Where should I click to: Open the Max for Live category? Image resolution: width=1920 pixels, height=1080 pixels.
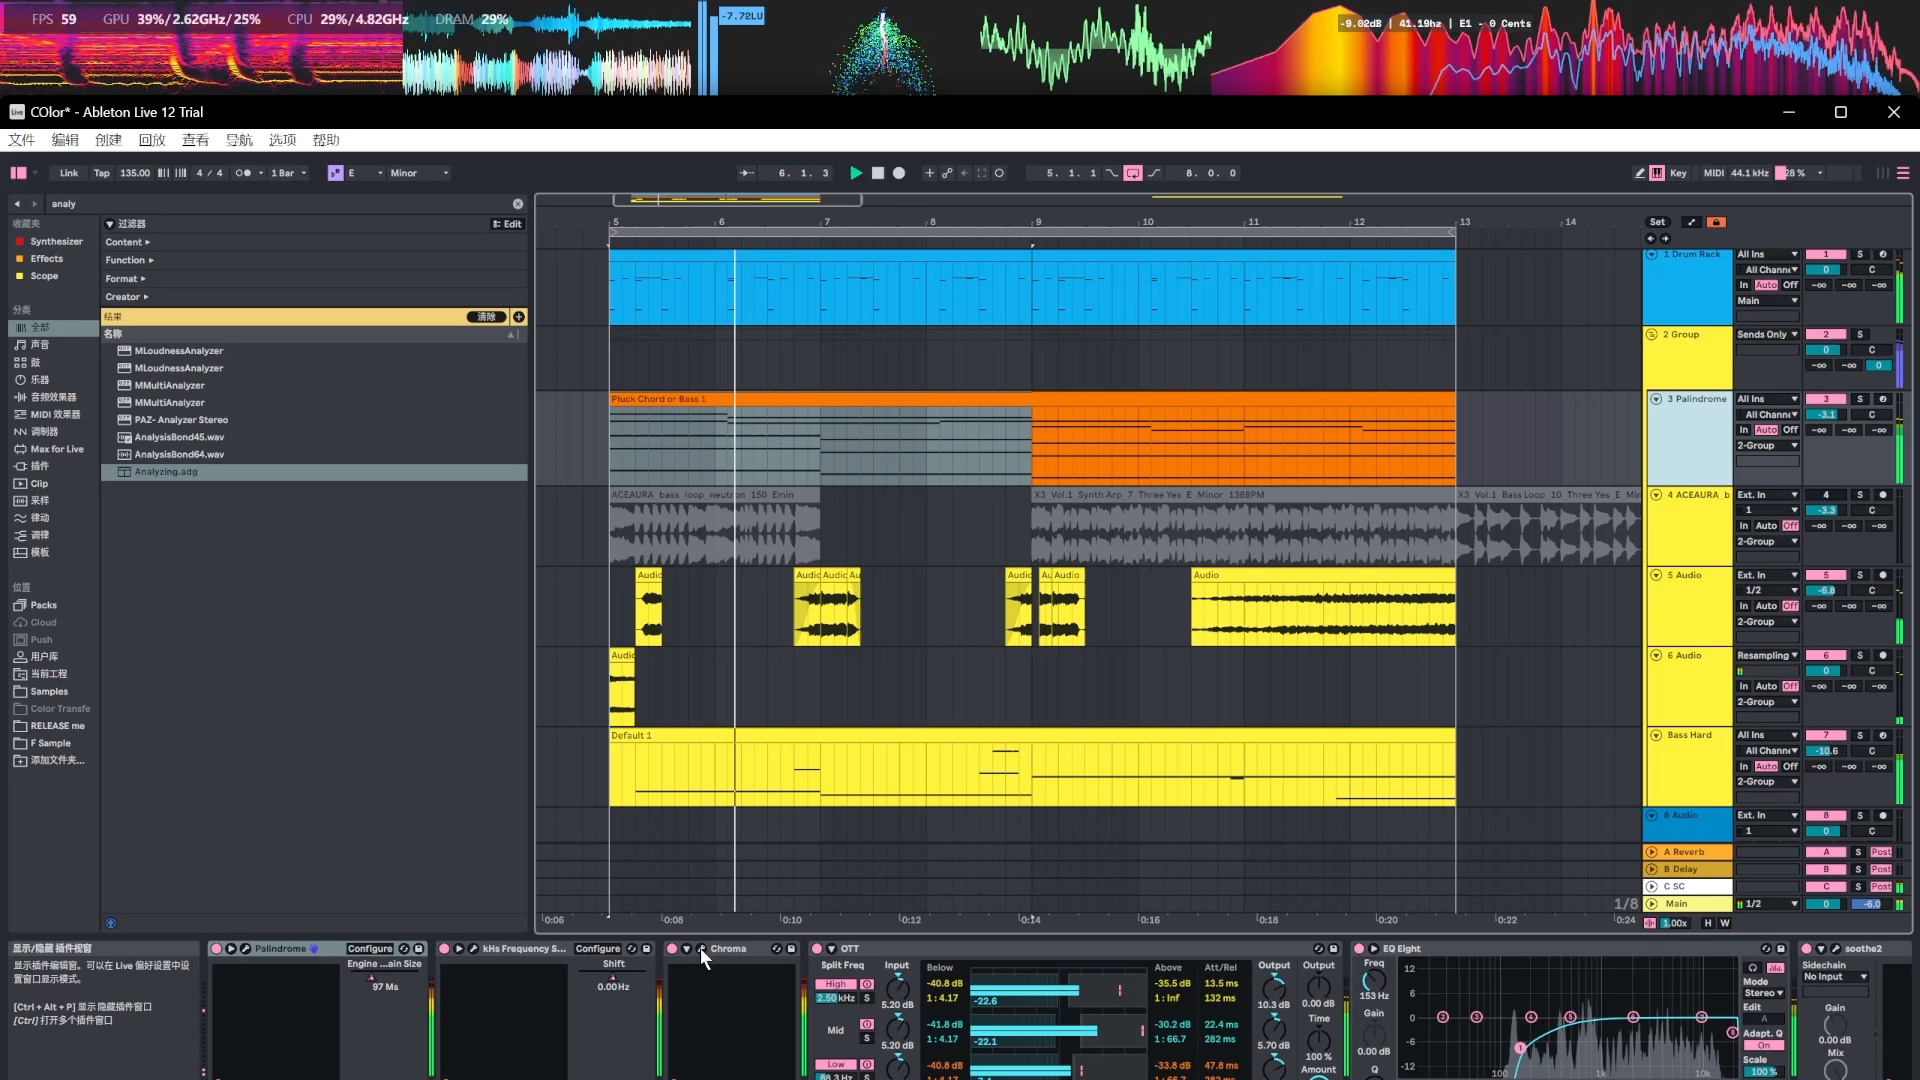click(x=57, y=449)
